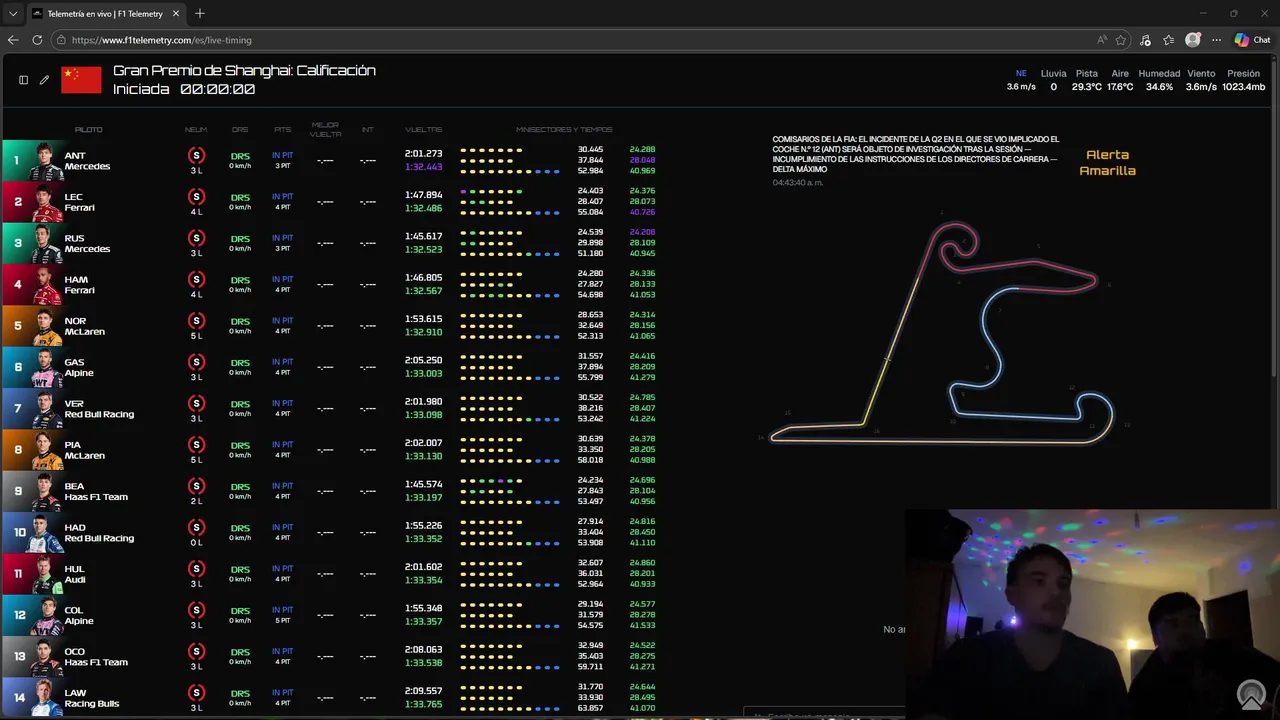1280x720 pixels.
Task: Click the NEUM column header
Action: pyautogui.click(x=196, y=130)
